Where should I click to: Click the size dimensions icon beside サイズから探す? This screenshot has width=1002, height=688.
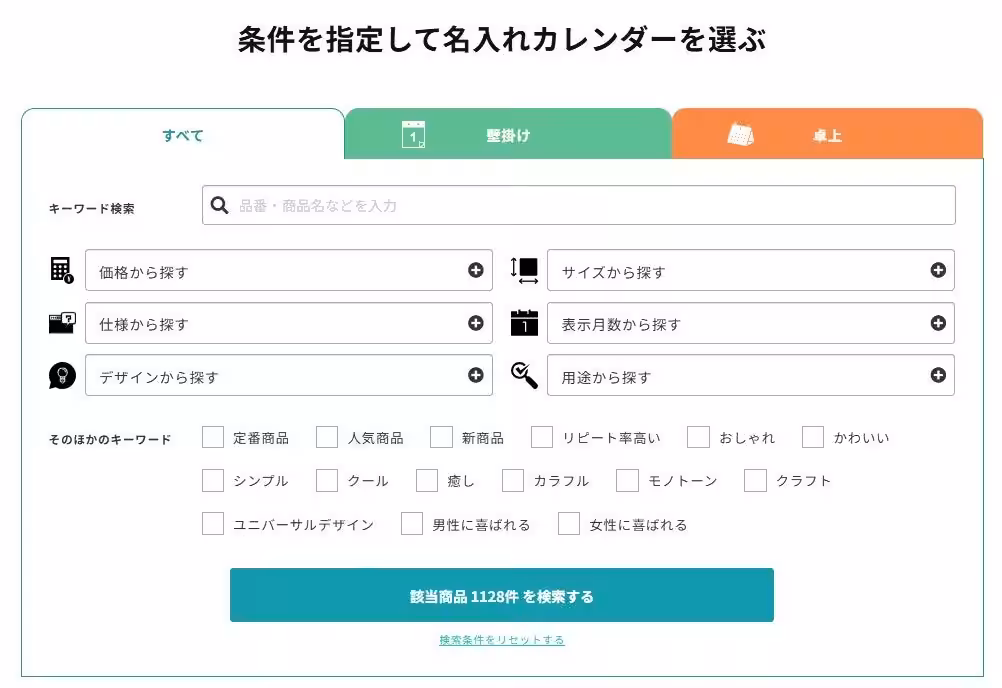point(524,270)
